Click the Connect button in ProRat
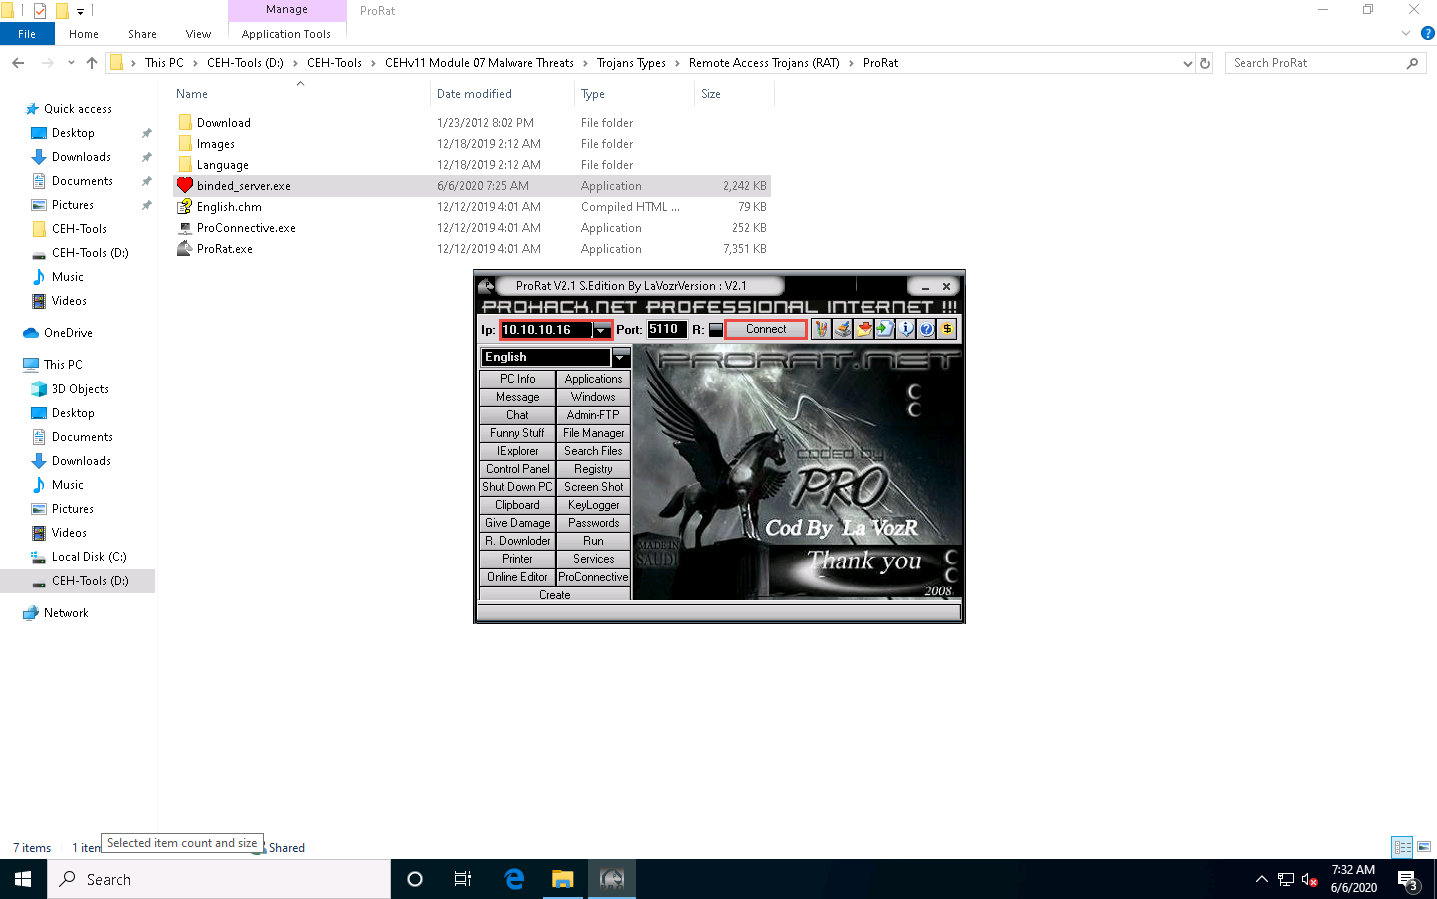This screenshot has height=899, width=1437. click(766, 329)
